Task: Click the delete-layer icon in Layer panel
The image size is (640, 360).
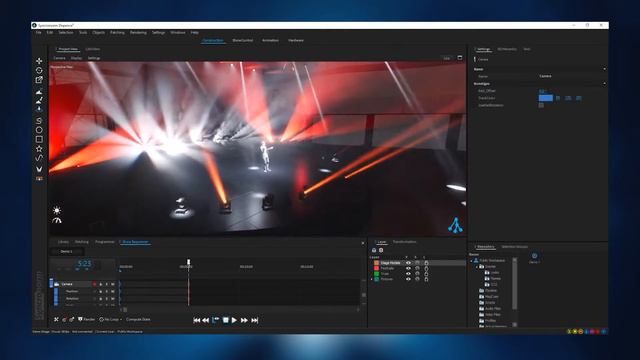Action: click(381, 250)
